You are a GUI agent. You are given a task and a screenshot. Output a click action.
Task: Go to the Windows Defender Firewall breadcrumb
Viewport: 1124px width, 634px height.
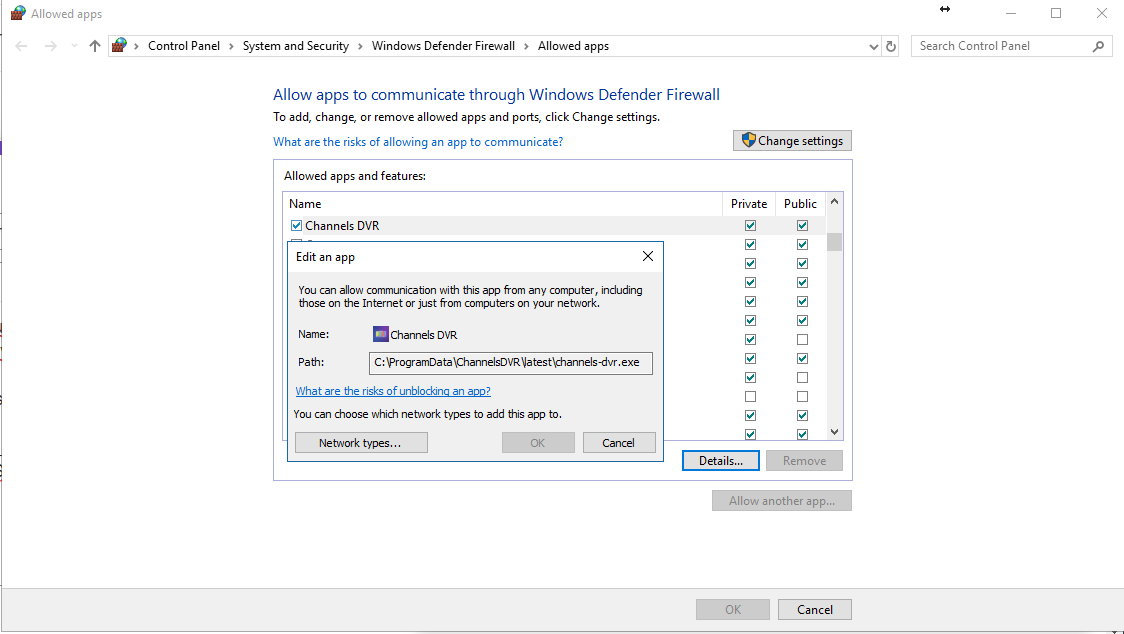(443, 46)
